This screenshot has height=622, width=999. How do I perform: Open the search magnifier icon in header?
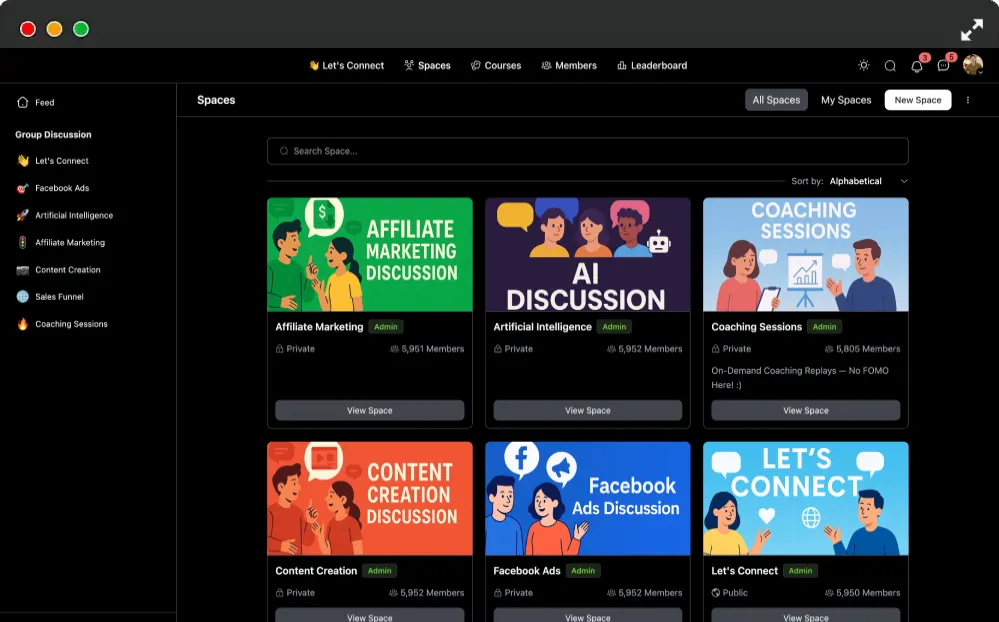coord(890,66)
